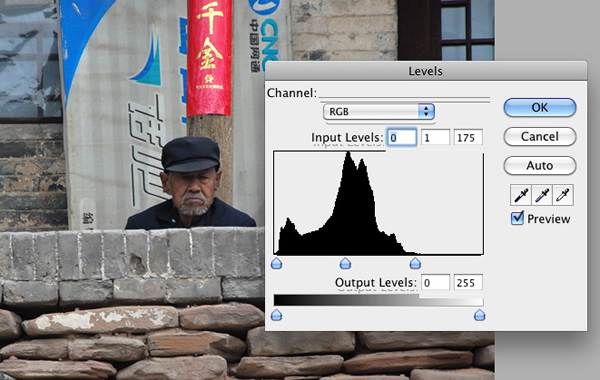This screenshot has height=380, width=600.
Task: Click the channel dropdown stepper arrows
Action: click(426, 111)
